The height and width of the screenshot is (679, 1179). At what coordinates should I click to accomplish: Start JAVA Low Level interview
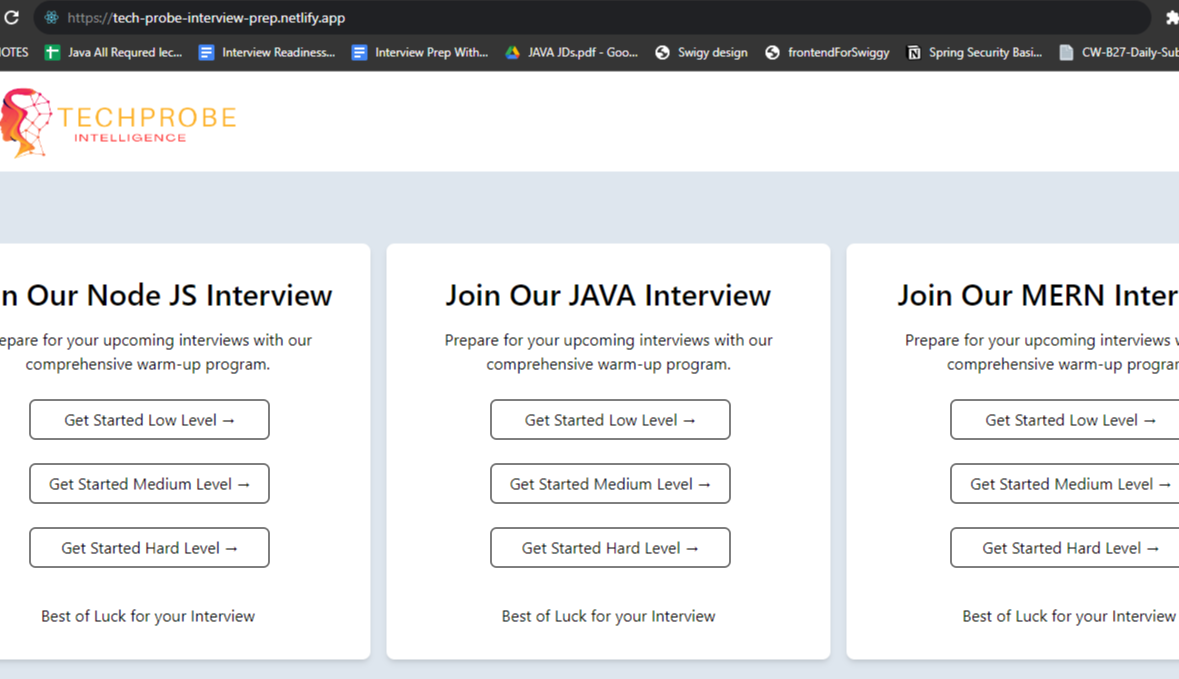(x=610, y=420)
